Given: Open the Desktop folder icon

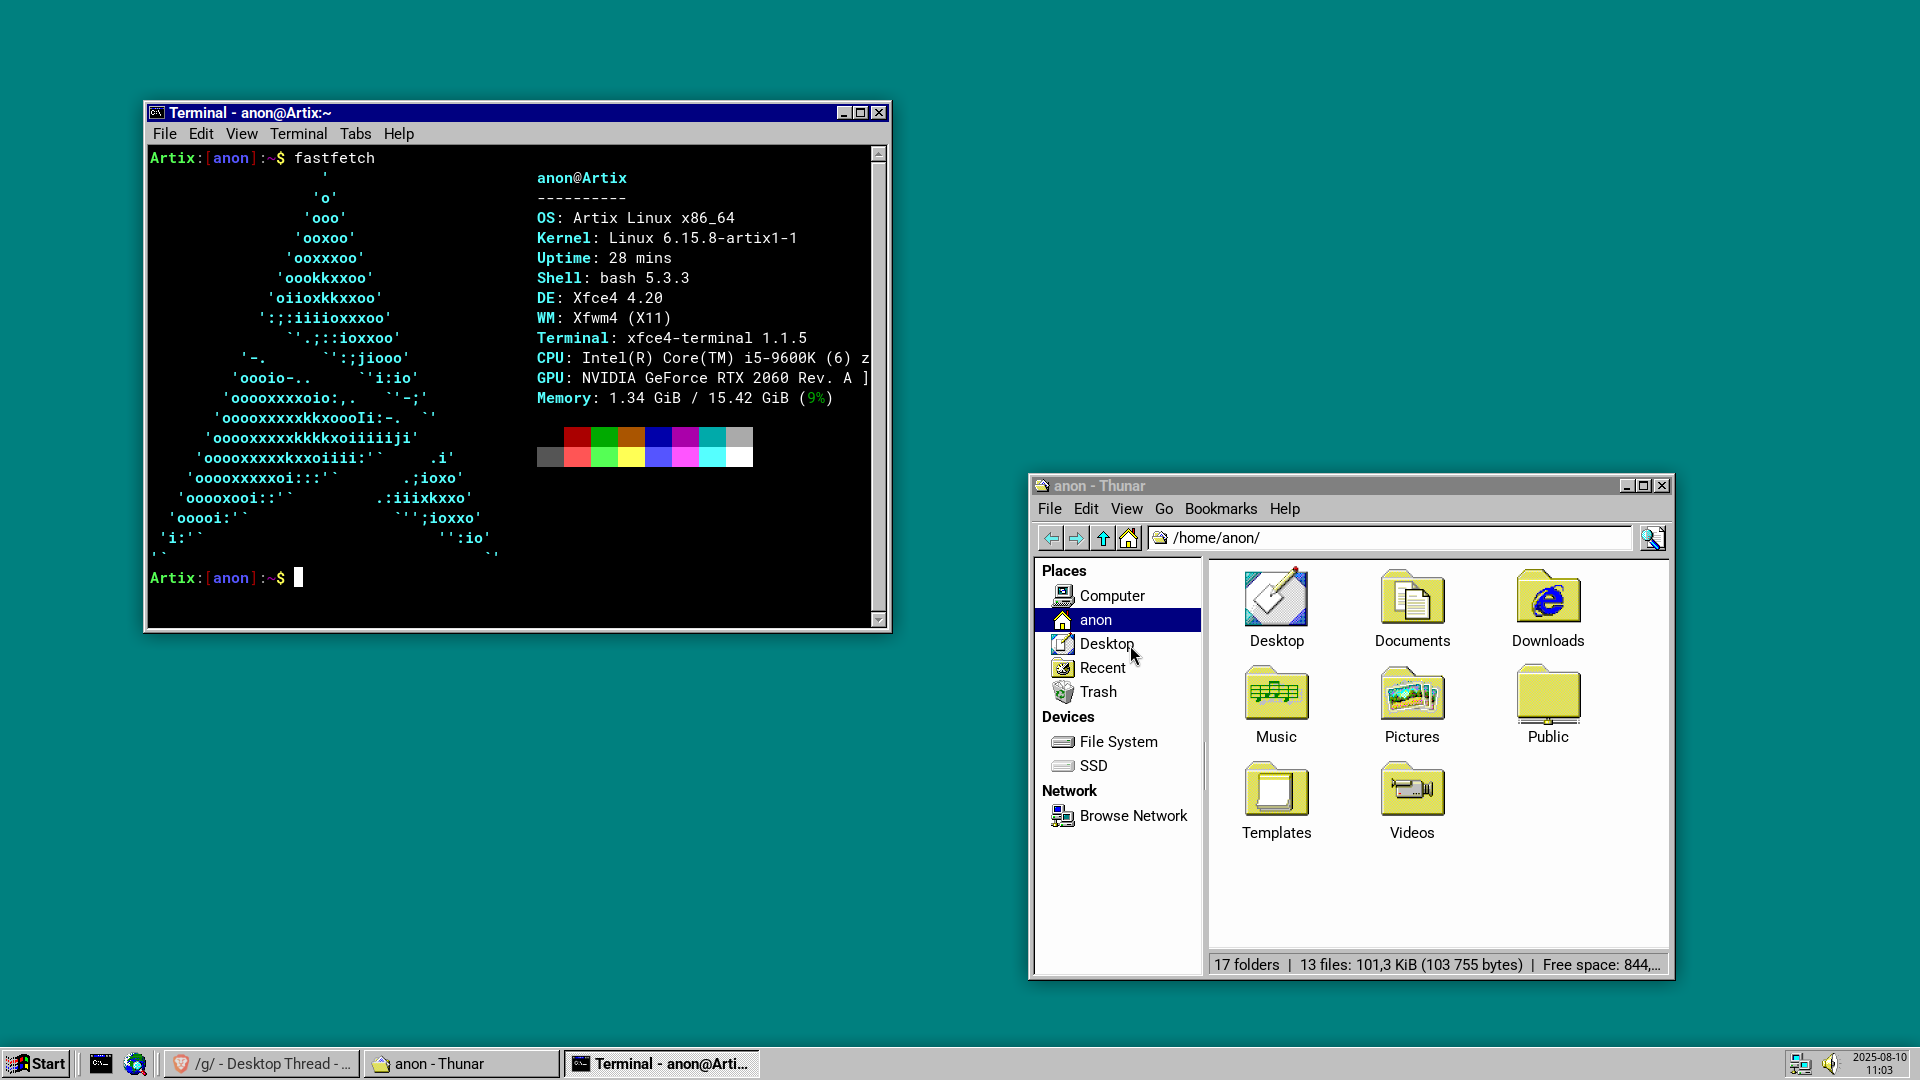Looking at the screenshot, I should [1276, 609].
